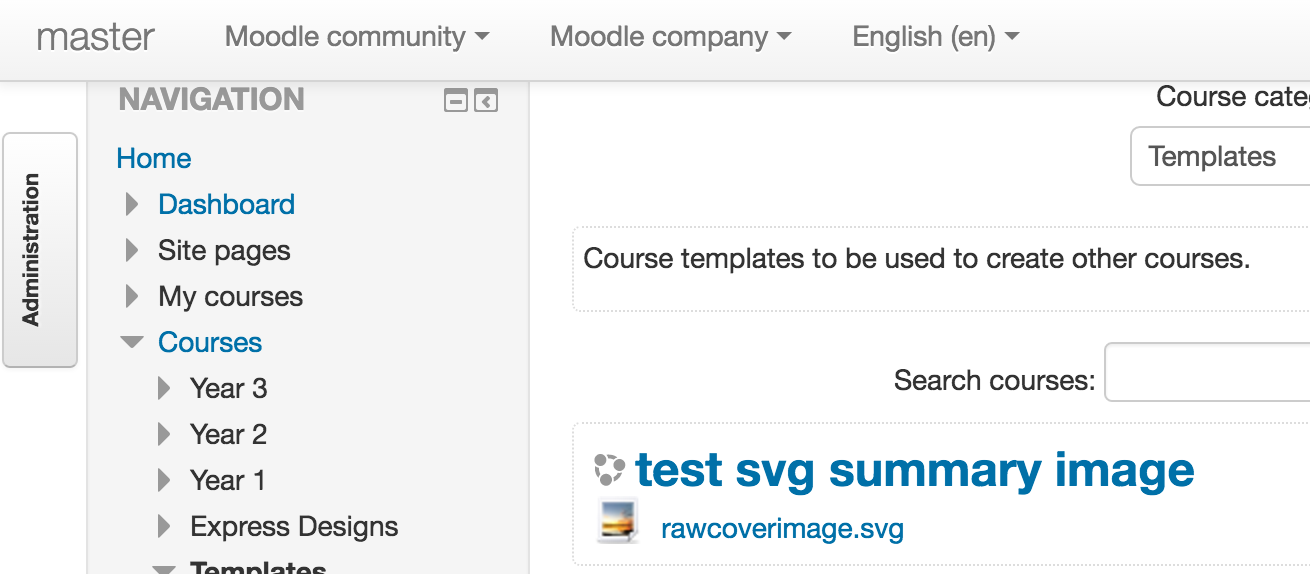The image size is (1310, 574).
Task: Expand the Year 2 category arrow
Action: (x=164, y=434)
